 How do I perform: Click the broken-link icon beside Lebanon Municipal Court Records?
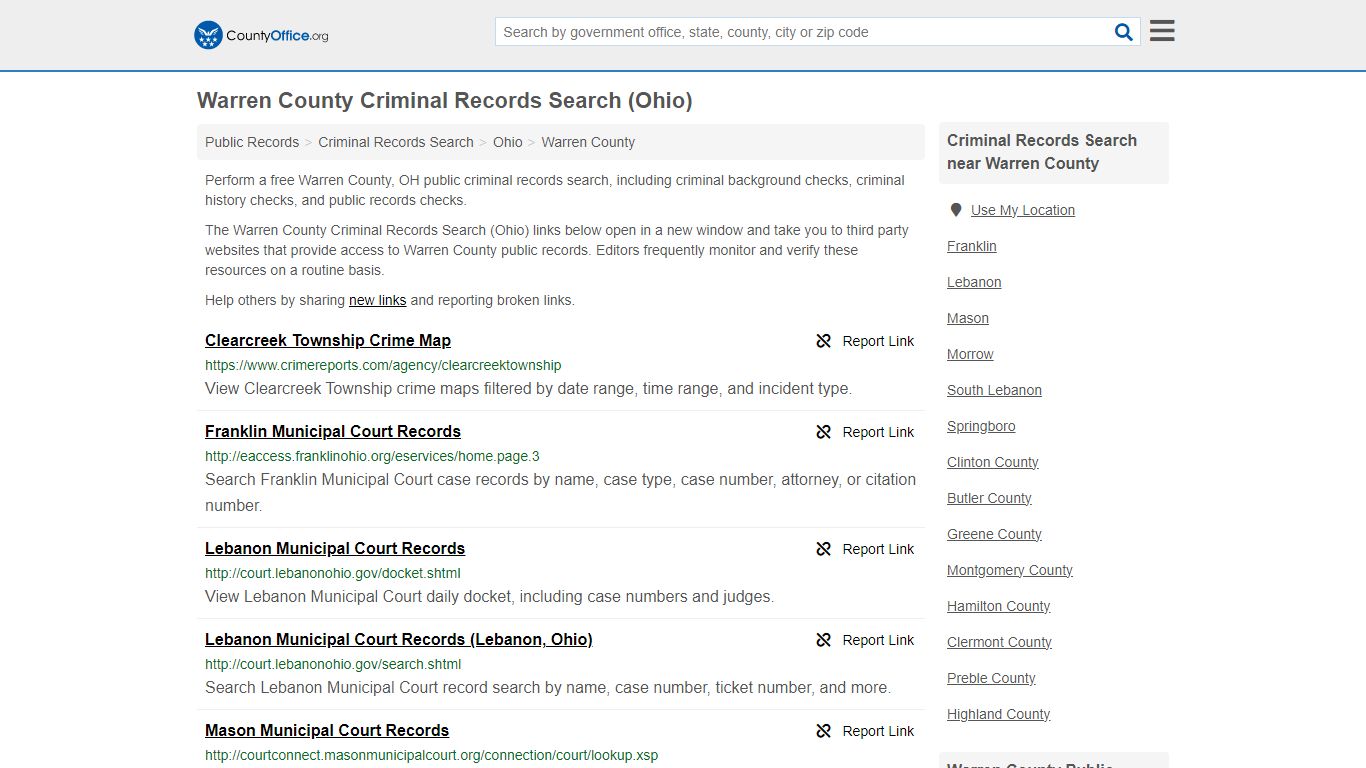point(823,549)
